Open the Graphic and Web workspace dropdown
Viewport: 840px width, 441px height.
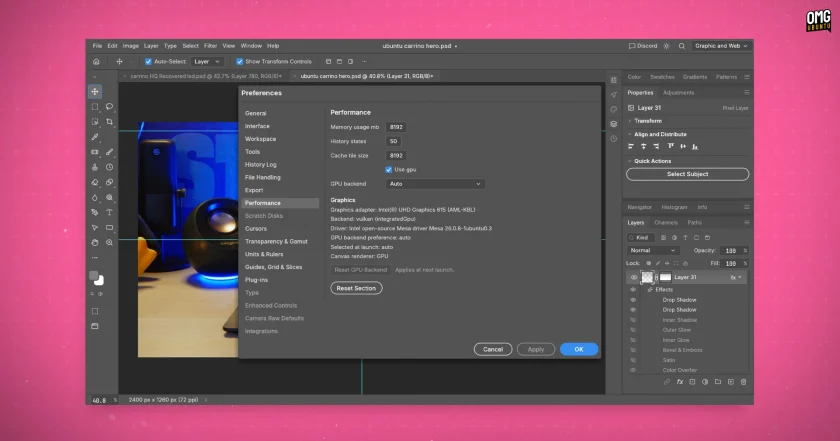[721, 46]
